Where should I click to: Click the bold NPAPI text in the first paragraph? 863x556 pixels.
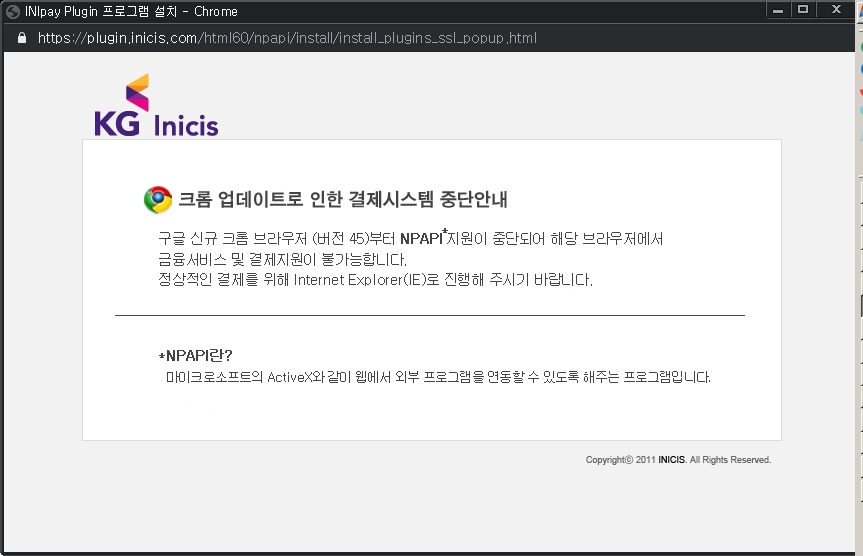pos(422,238)
